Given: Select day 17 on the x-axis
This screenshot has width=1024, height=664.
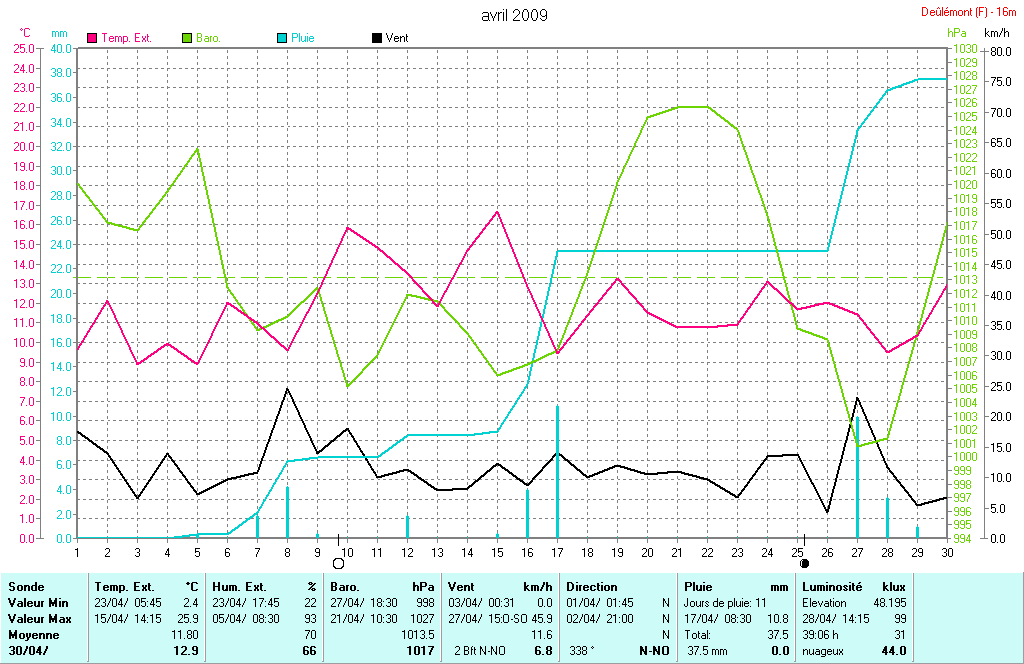Looking at the screenshot, I should 557,551.
